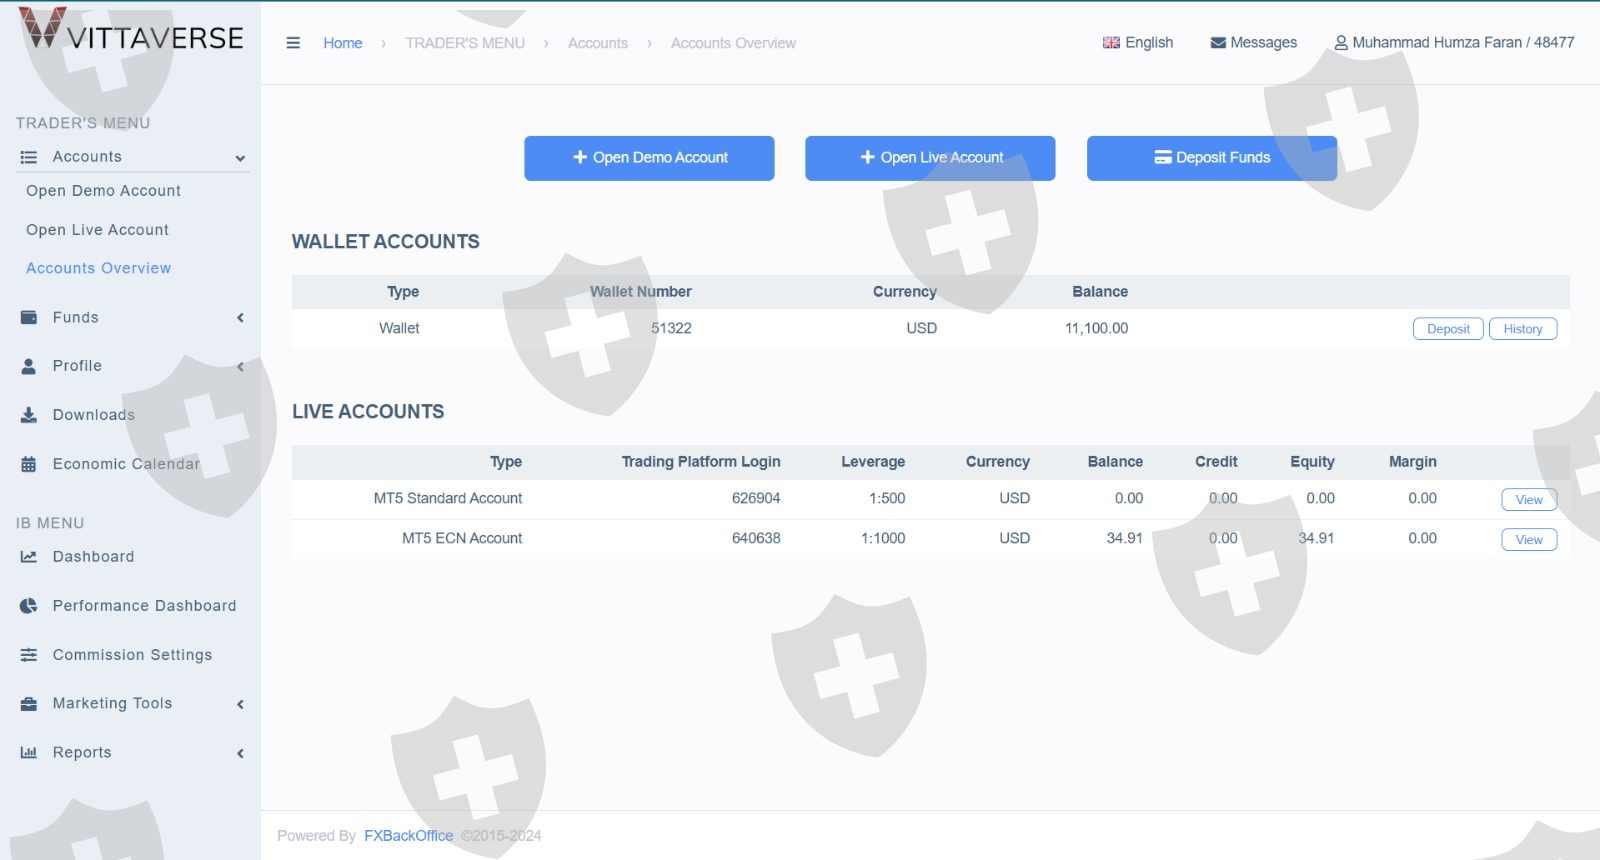View the MT5 Standard Account
This screenshot has width=1600, height=860.
click(1529, 500)
